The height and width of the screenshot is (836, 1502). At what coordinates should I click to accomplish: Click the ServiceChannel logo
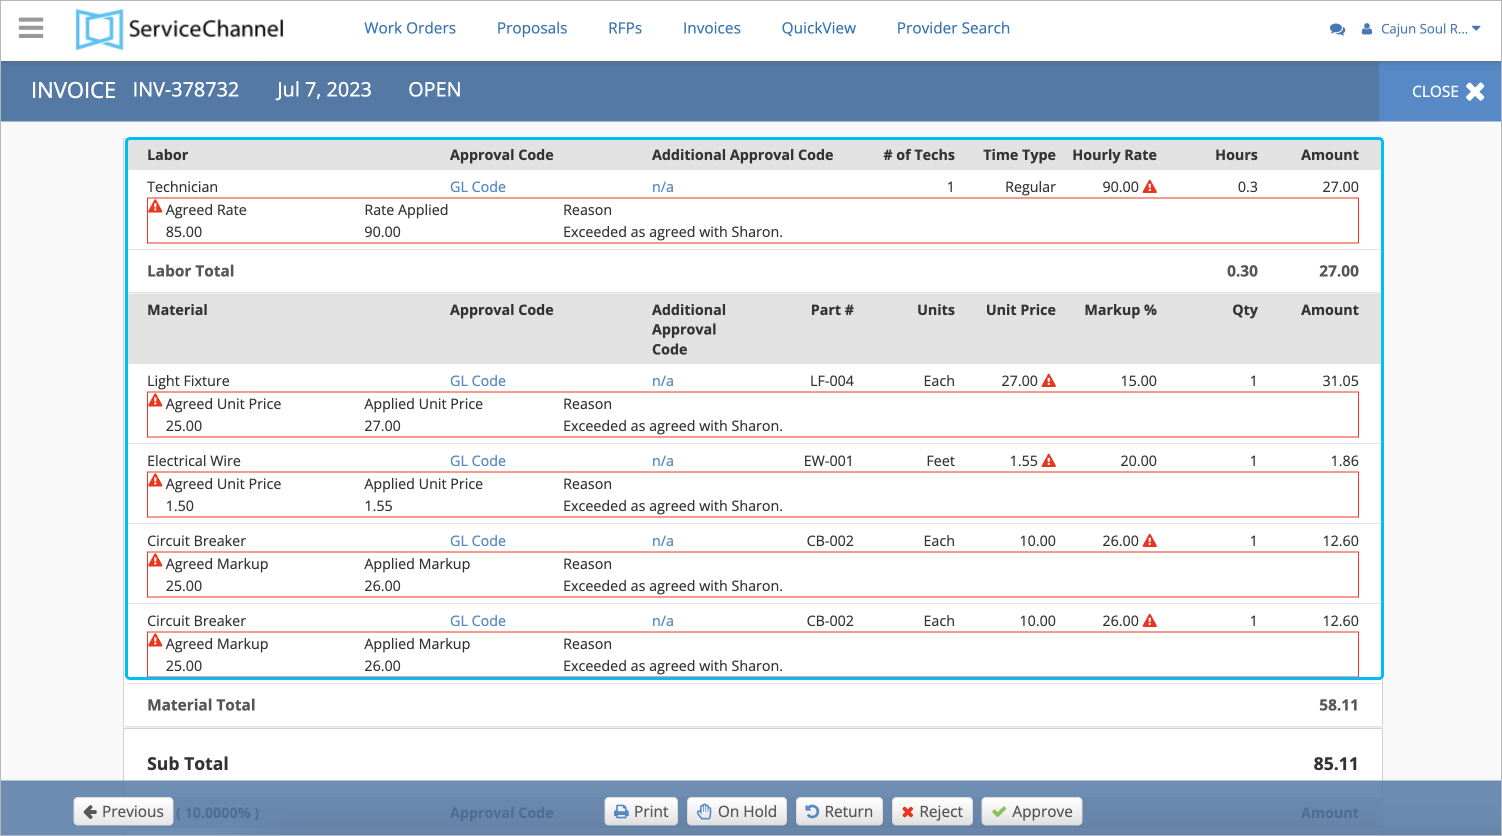(x=181, y=29)
